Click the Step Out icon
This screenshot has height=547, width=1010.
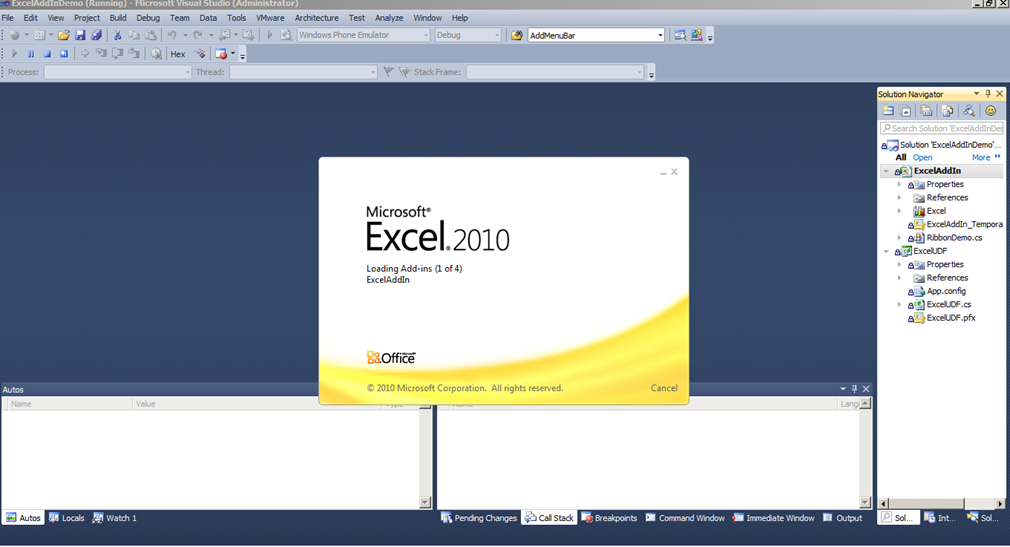(x=134, y=54)
